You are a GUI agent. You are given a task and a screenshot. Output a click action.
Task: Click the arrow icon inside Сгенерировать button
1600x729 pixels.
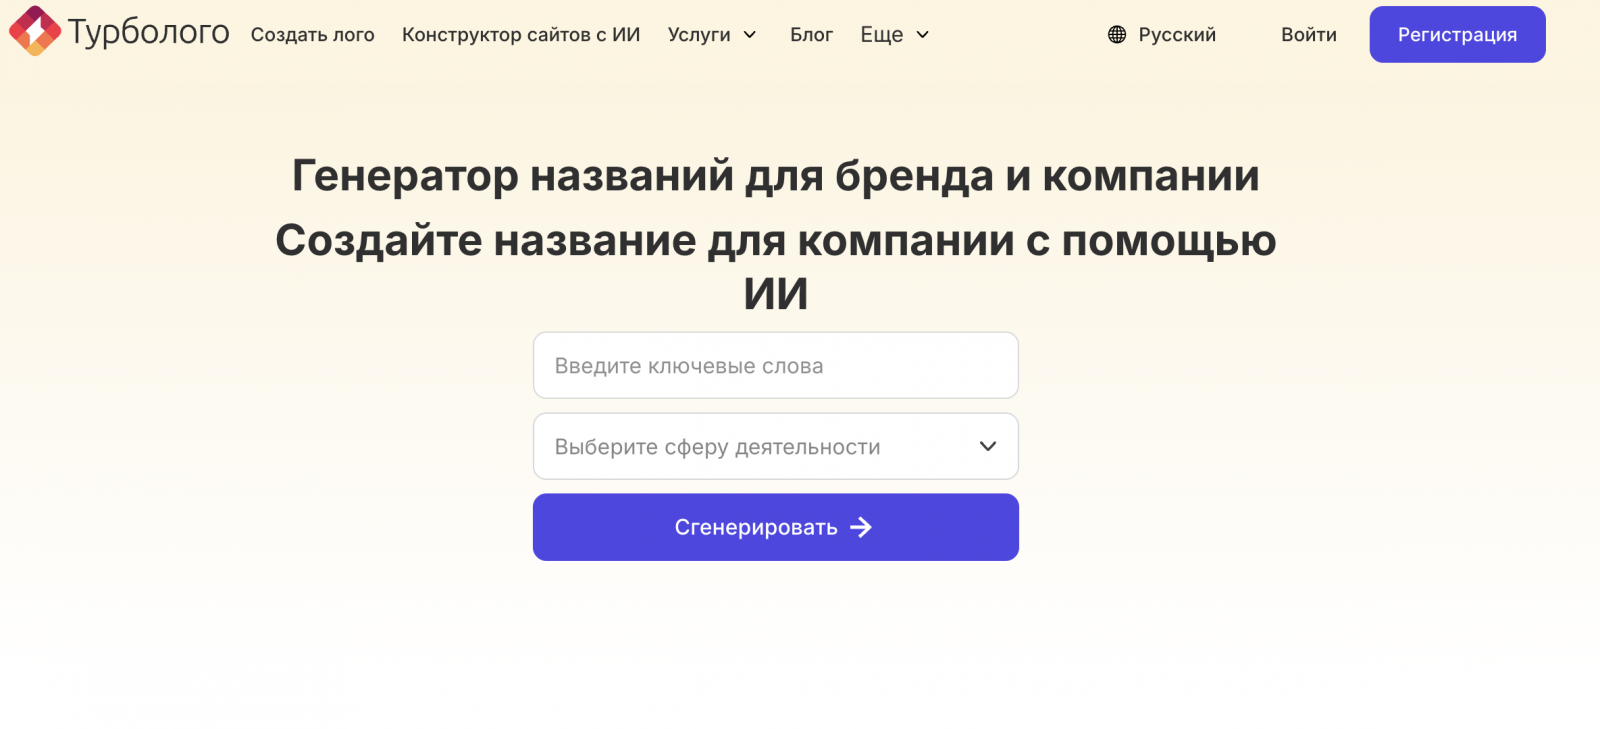coord(860,527)
